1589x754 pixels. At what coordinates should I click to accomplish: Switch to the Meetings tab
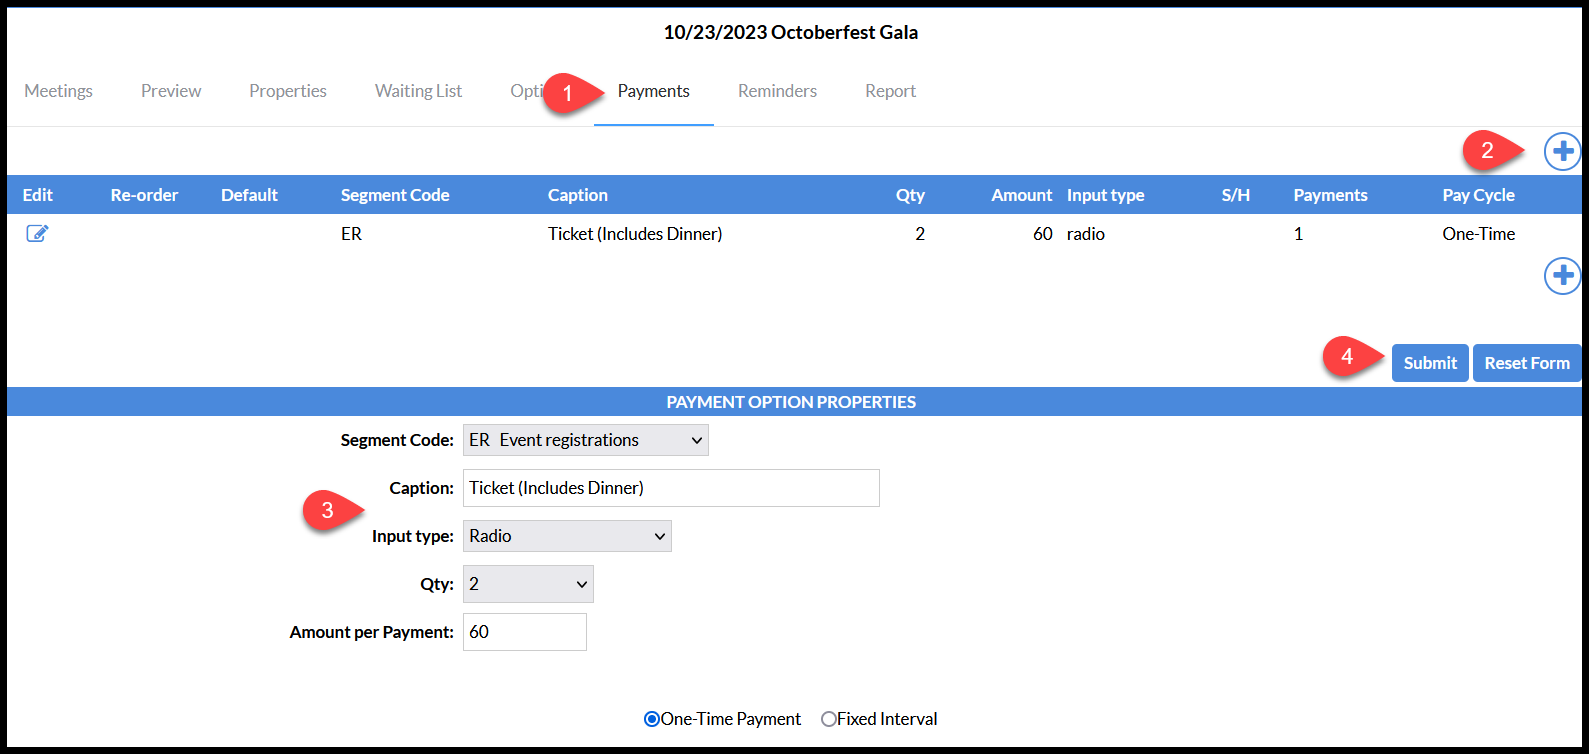58,91
